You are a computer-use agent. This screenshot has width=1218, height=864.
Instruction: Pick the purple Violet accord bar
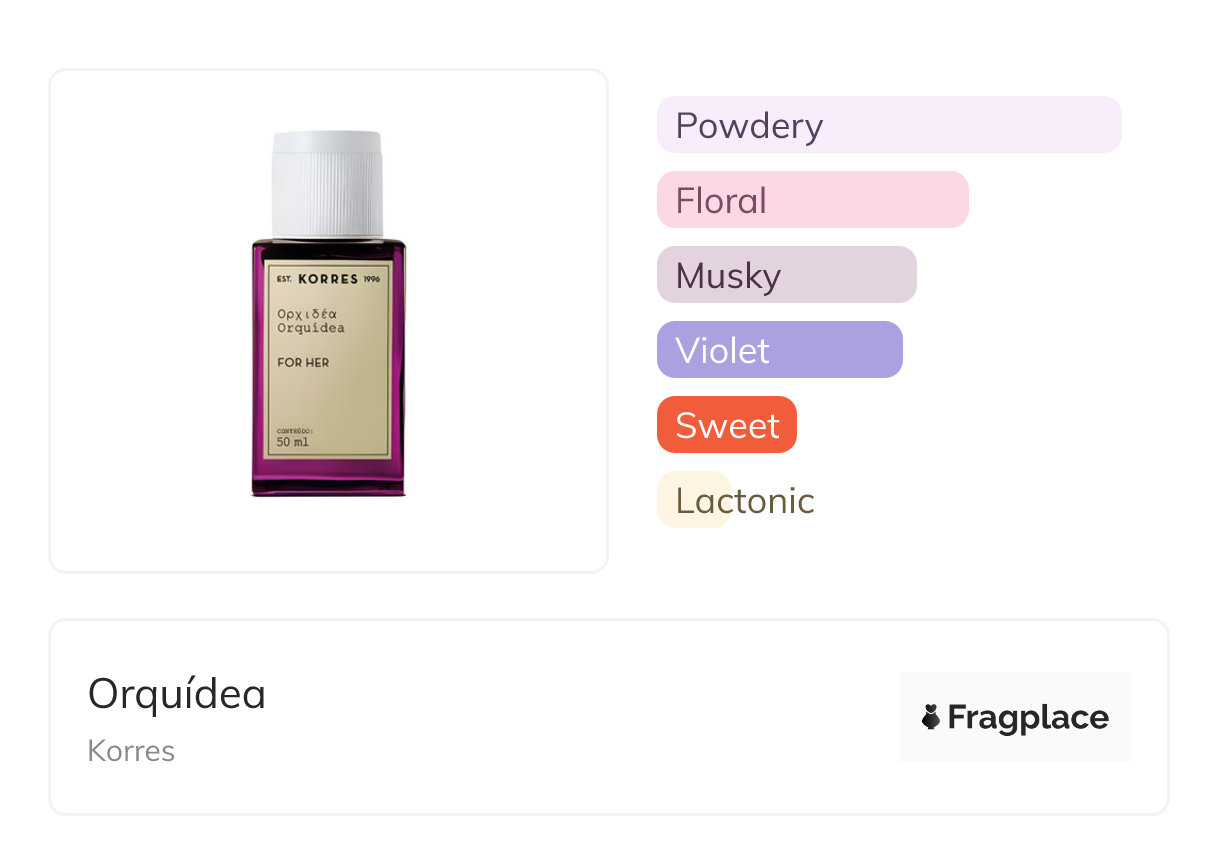tap(780, 350)
